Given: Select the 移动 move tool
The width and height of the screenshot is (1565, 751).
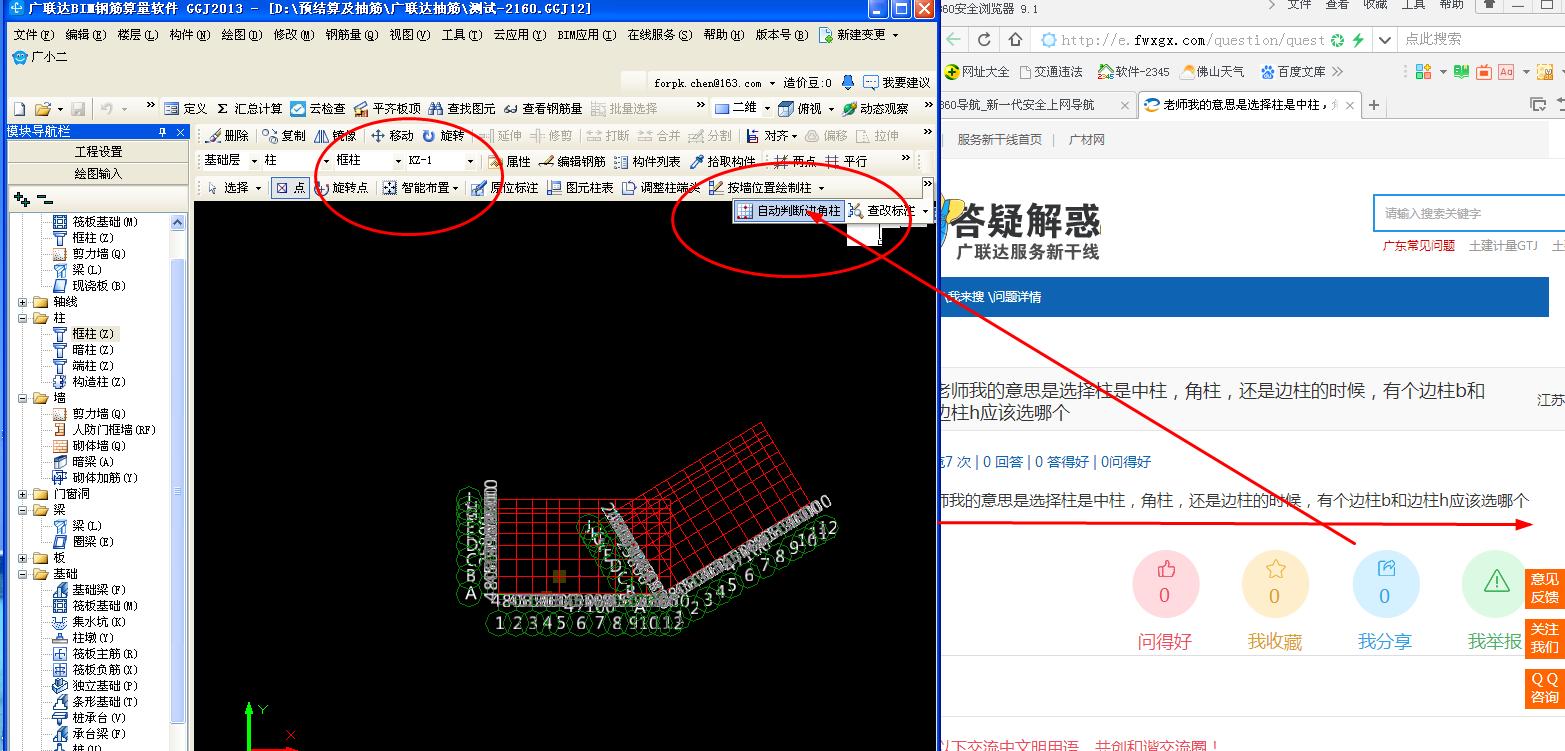Looking at the screenshot, I should click(391, 135).
